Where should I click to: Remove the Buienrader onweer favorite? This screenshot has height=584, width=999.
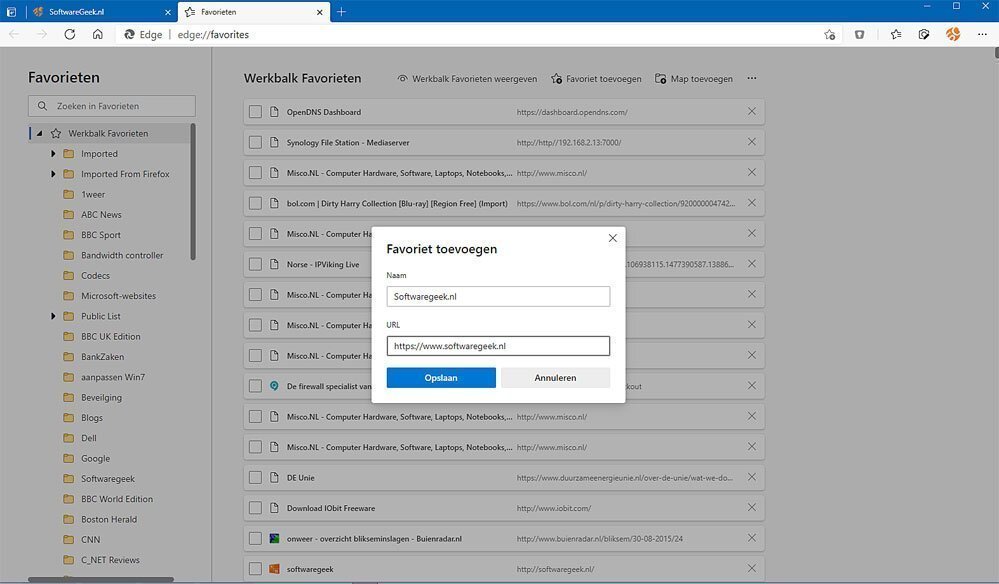point(752,538)
